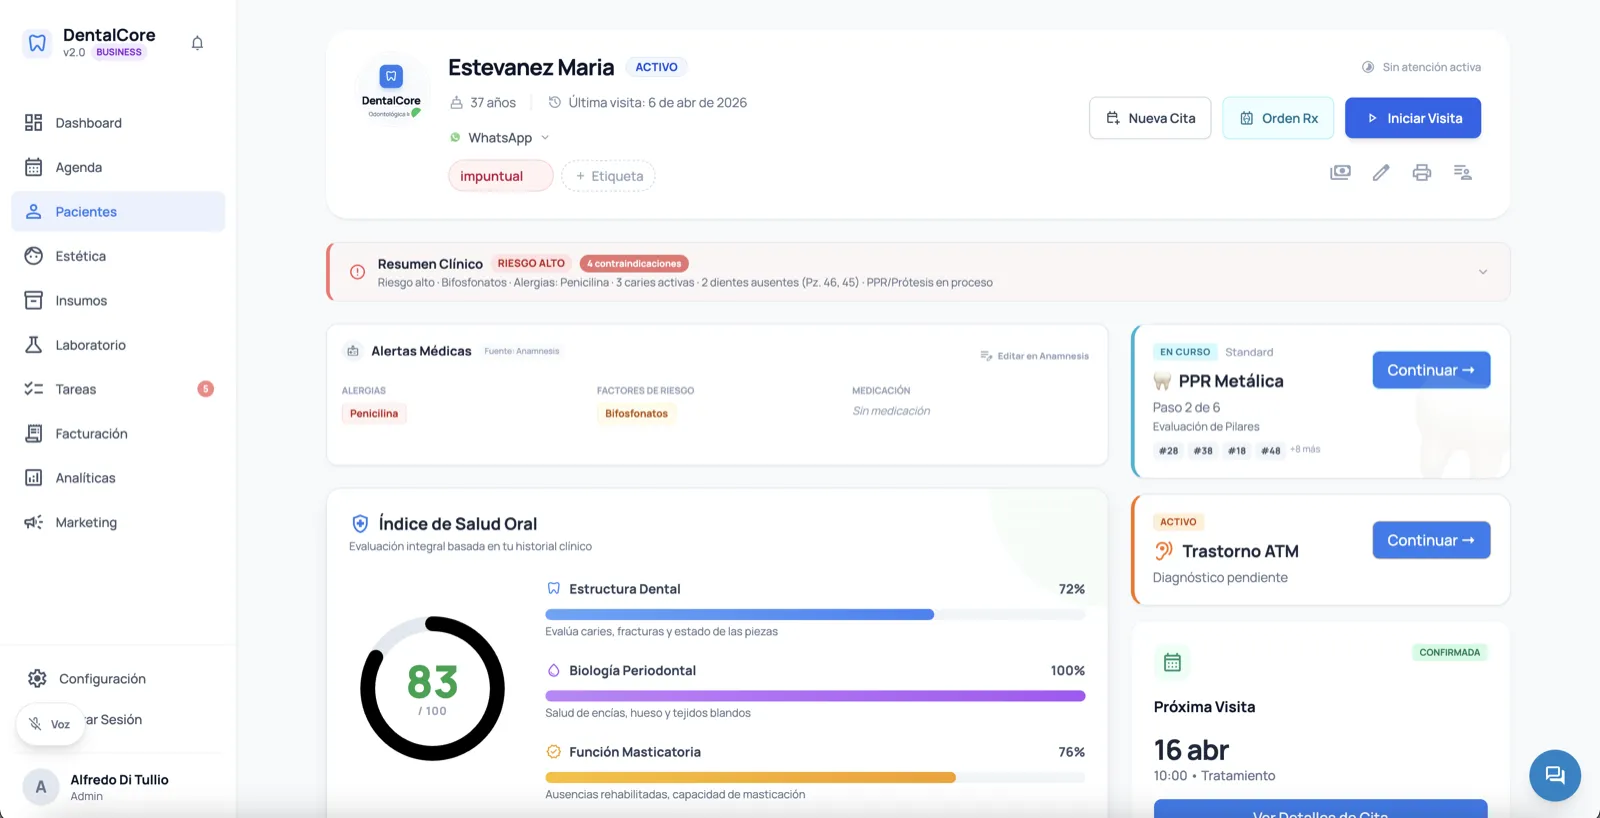Image resolution: width=1600 pixels, height=818 pixels.
Task: Click Editar en Anamnesis link
Action: coord(1035,356)
